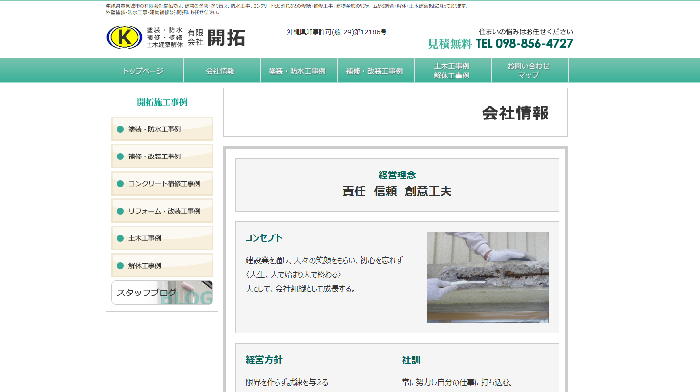Click the TEL 098-856-4727 phone number

(524, 44)
